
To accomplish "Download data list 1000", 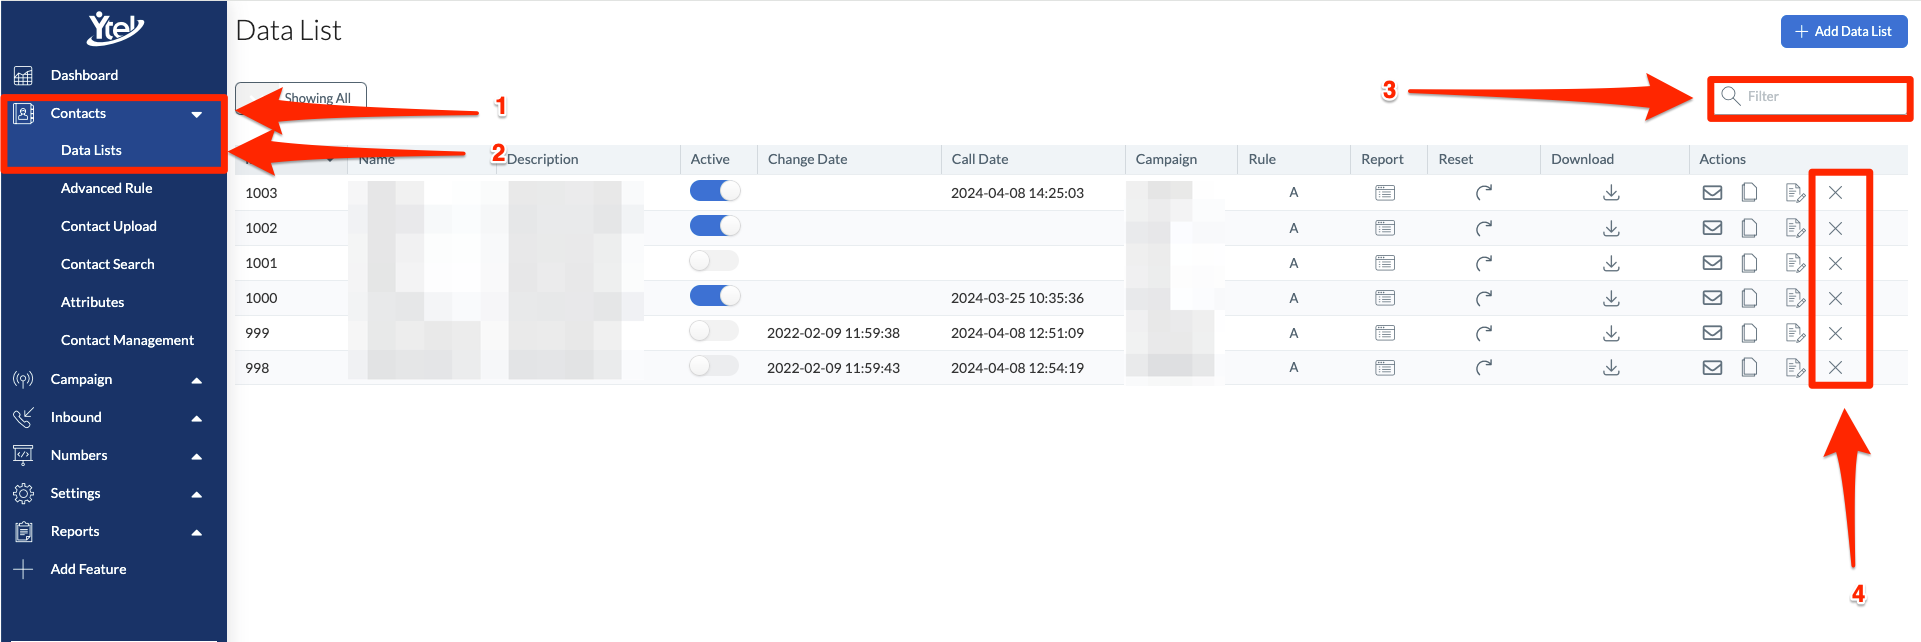I will click(1611, 298).
